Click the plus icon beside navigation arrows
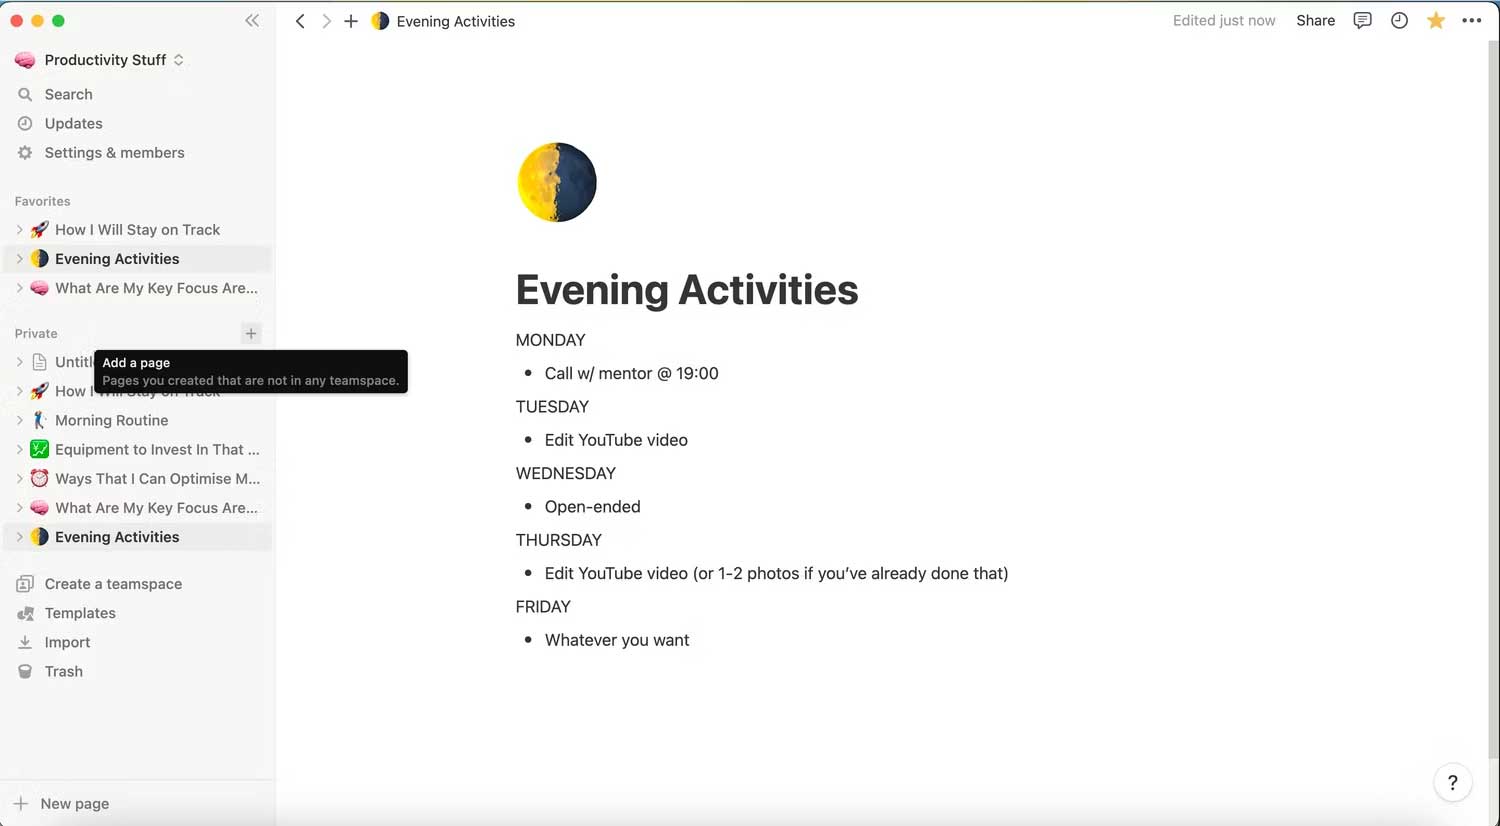The width and height of the screenshot is (1500, 826). pyautogui.click(x=351, y=21)
